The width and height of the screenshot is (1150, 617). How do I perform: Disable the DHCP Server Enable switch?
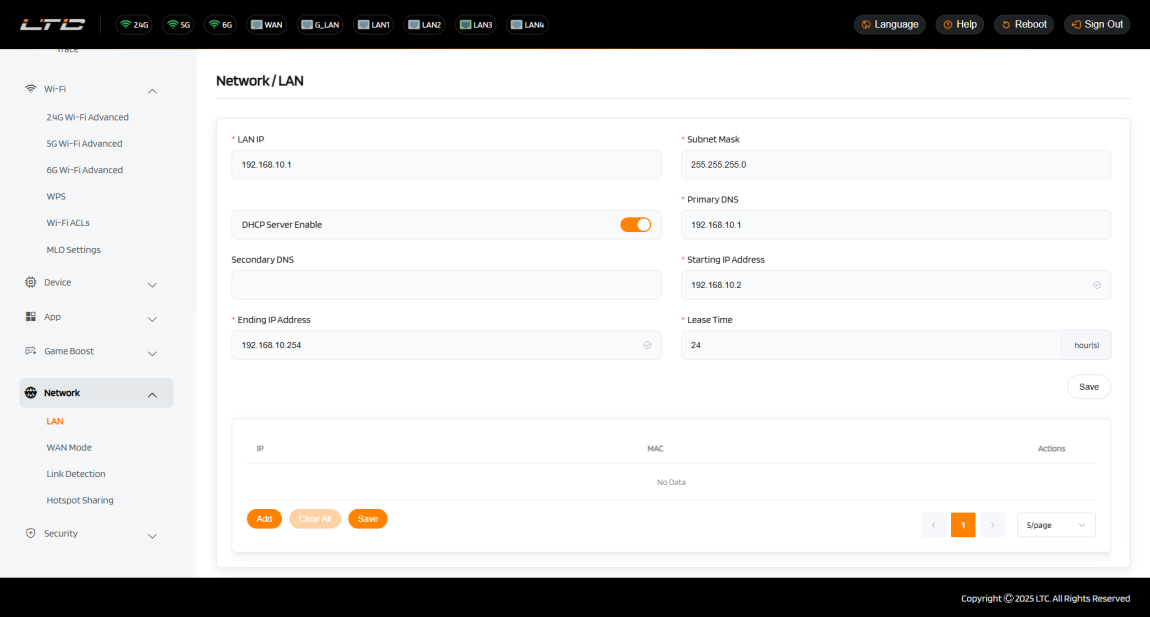635,225
